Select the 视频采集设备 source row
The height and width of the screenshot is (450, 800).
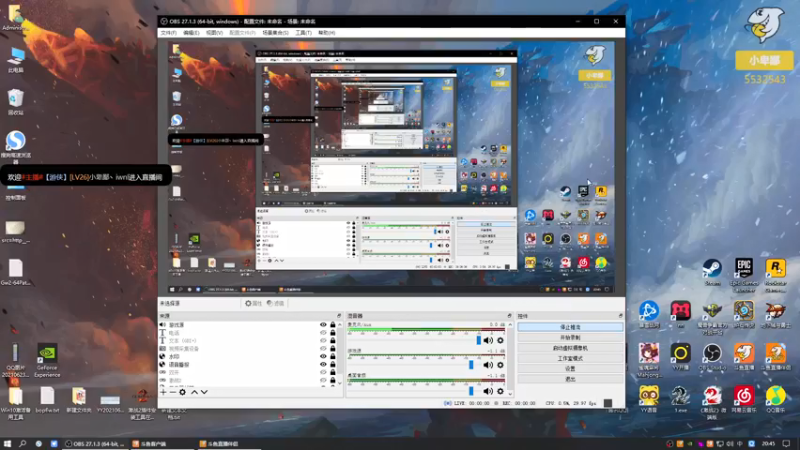click(x=247, y=348)
